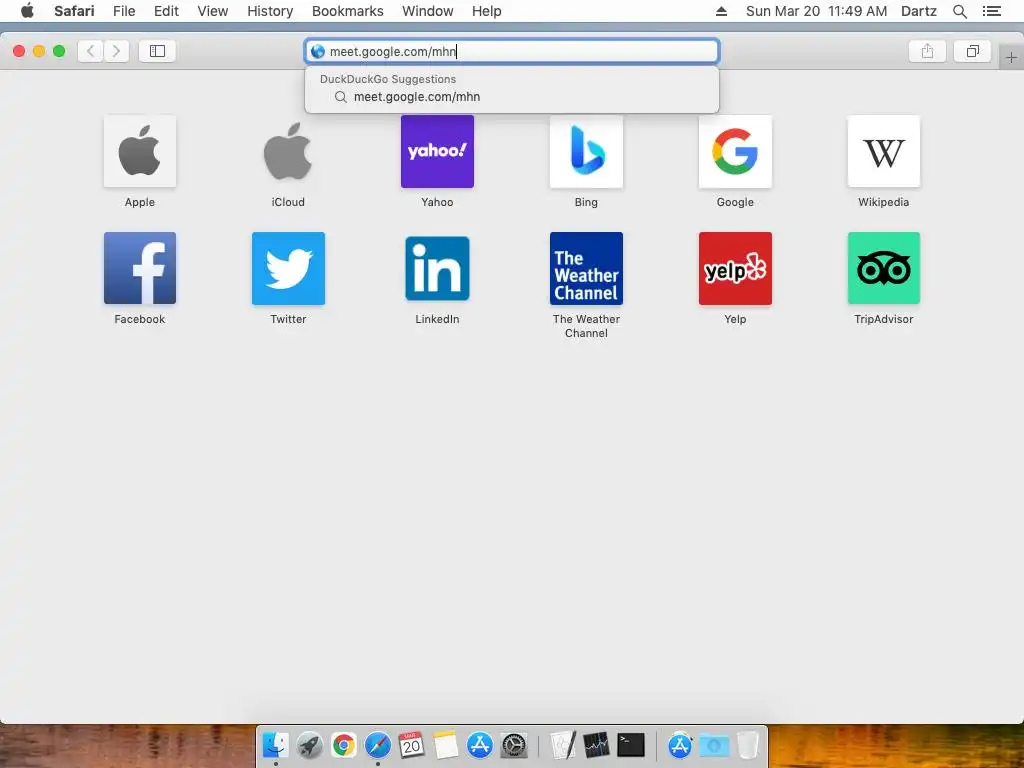
Task: Click the address bar showing meet.google.com/mhn
Action: point(512,52)
